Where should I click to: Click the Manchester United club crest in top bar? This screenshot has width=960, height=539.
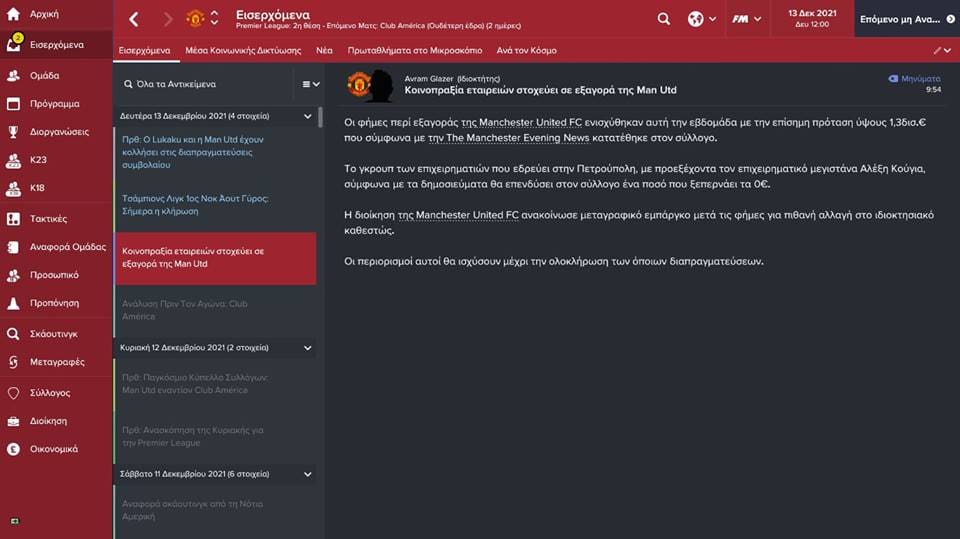pyautogui.click(x=195, y=19)
